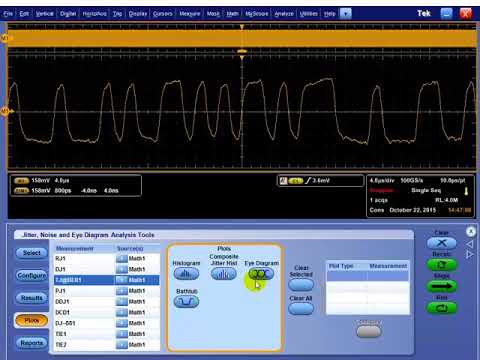Viewport: 480px width, 360px height.
Task: Click the Single Seq readout text
Action: [x=426, y=190]
